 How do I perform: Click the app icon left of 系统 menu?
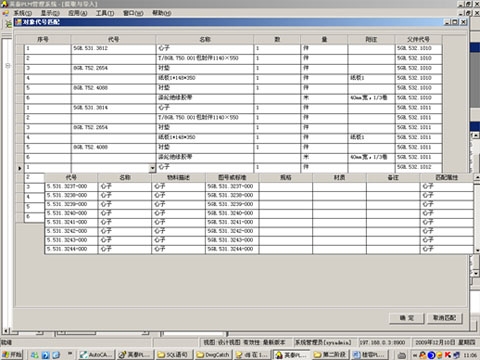coord(5,13)
